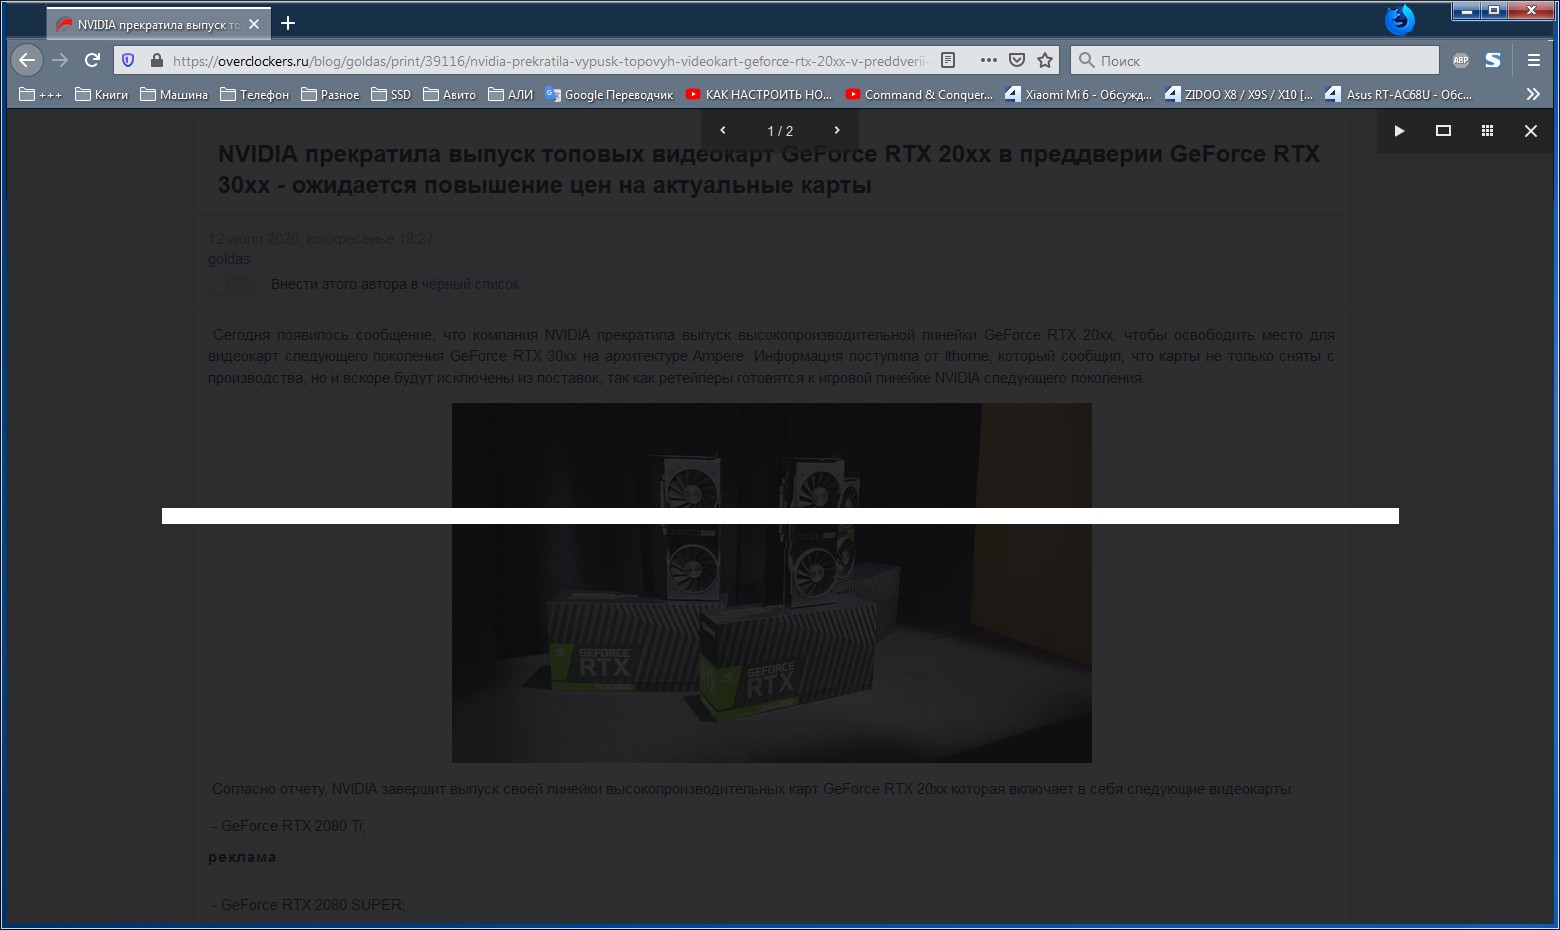
Task: Open the +++ bookmarks folder
Action: [x=41, y=94]
